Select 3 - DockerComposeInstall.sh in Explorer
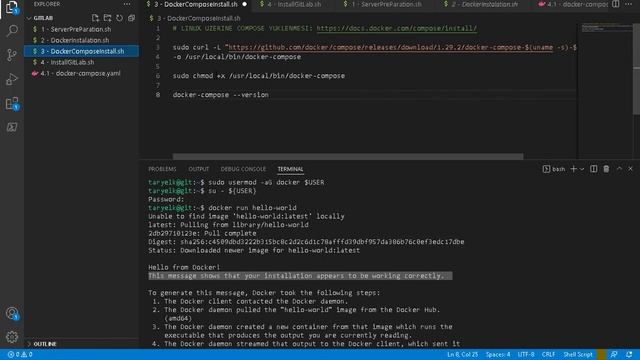Image resolution: width=640 pixels, height=360 pixels. pyautogui.click(x=81, y=51)
